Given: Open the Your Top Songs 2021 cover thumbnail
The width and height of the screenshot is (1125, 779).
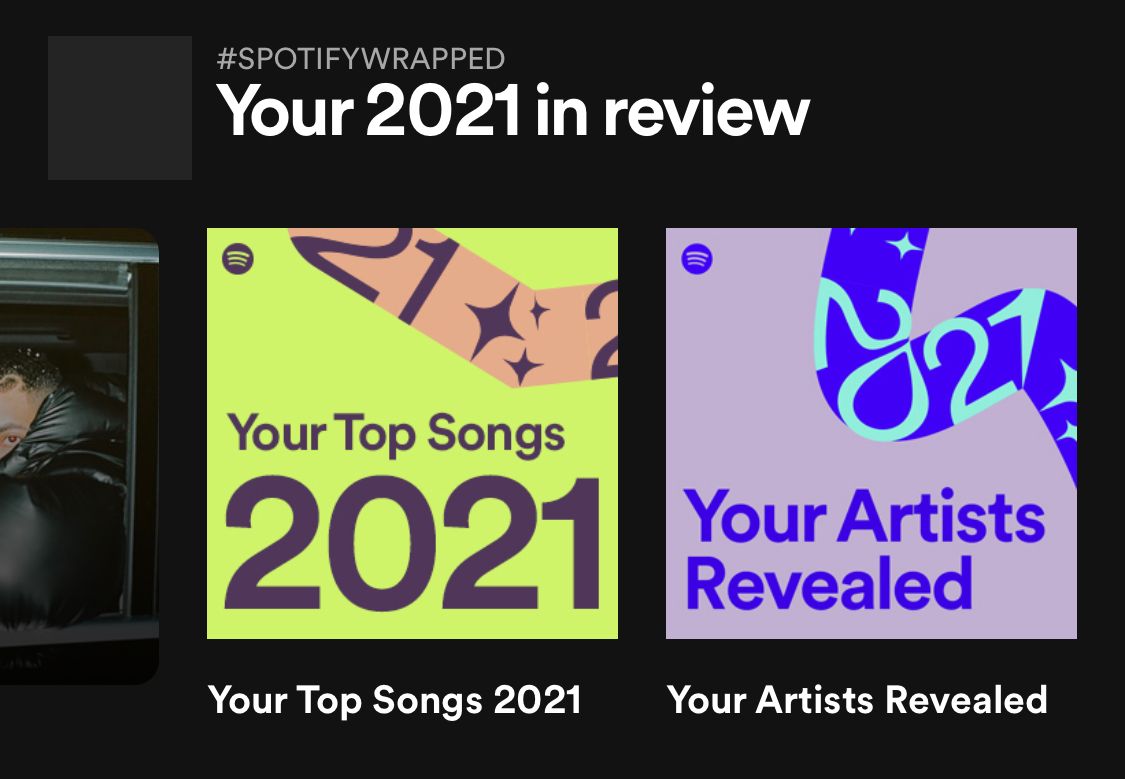Looking at the screenshot, I should [412, 433].
